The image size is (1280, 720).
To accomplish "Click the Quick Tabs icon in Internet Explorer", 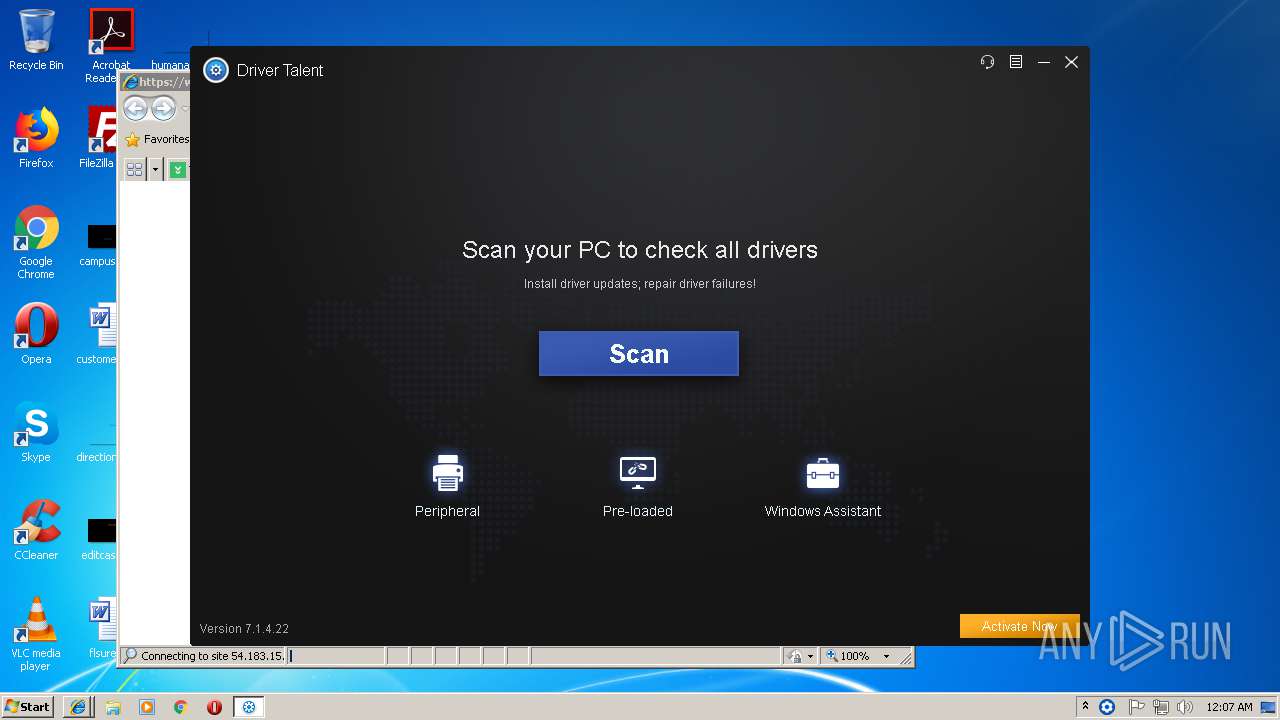I will click(135, 170).
